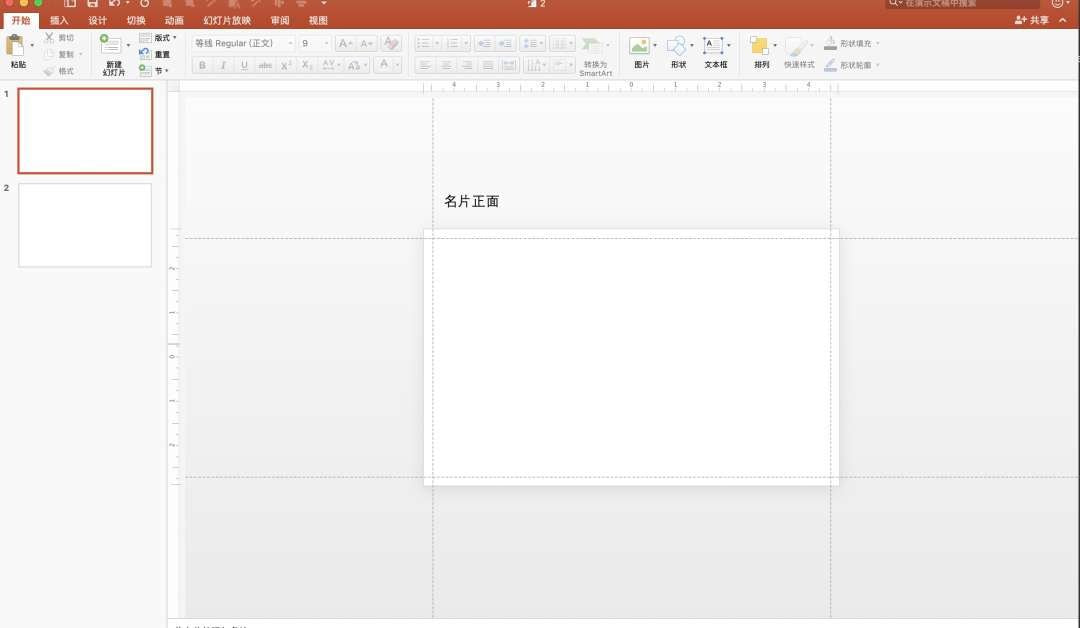Click the Share (共享) button
This screenshot has height=628, width=1080.
pos(1033,20)
